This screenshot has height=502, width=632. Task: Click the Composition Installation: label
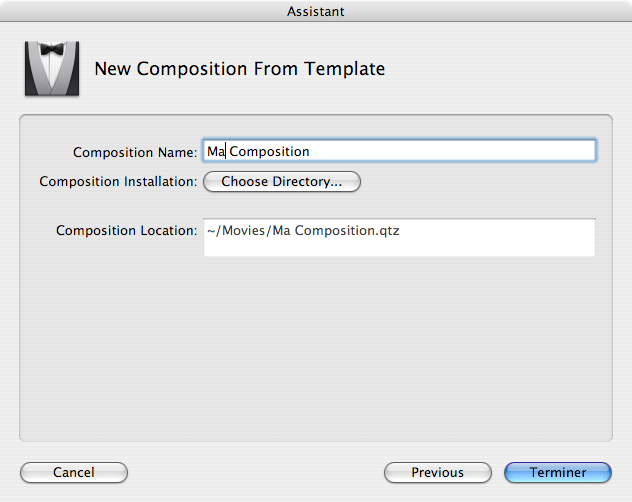coord(118,181)
